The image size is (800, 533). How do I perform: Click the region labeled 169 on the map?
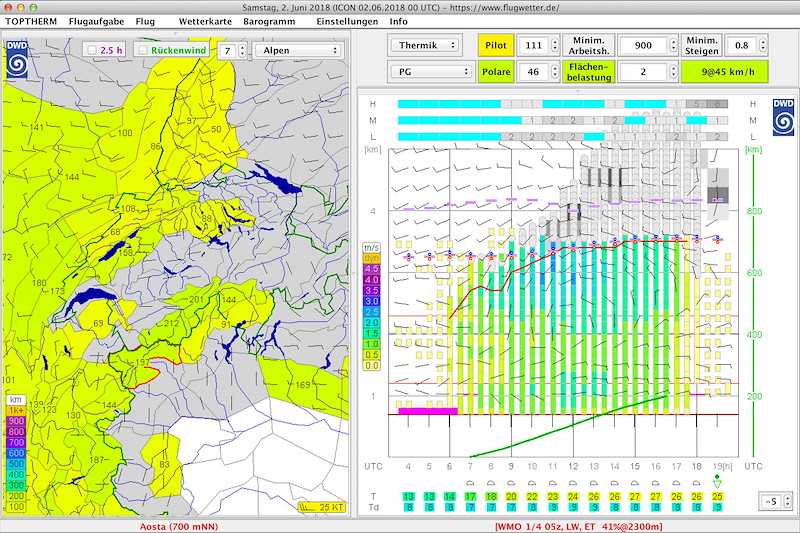303,385
